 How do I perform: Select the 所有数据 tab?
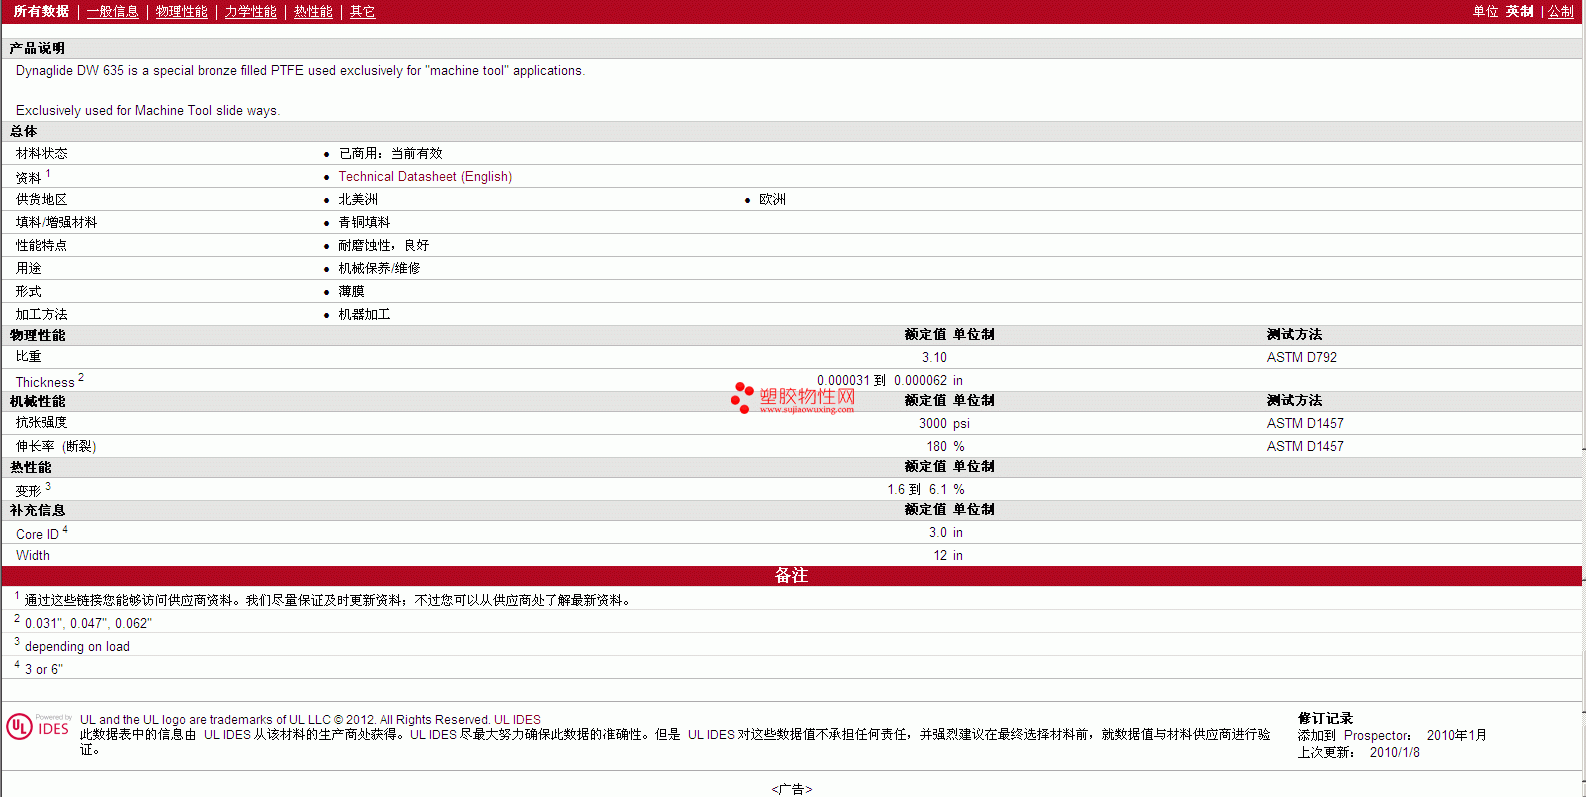pos(41,11)
